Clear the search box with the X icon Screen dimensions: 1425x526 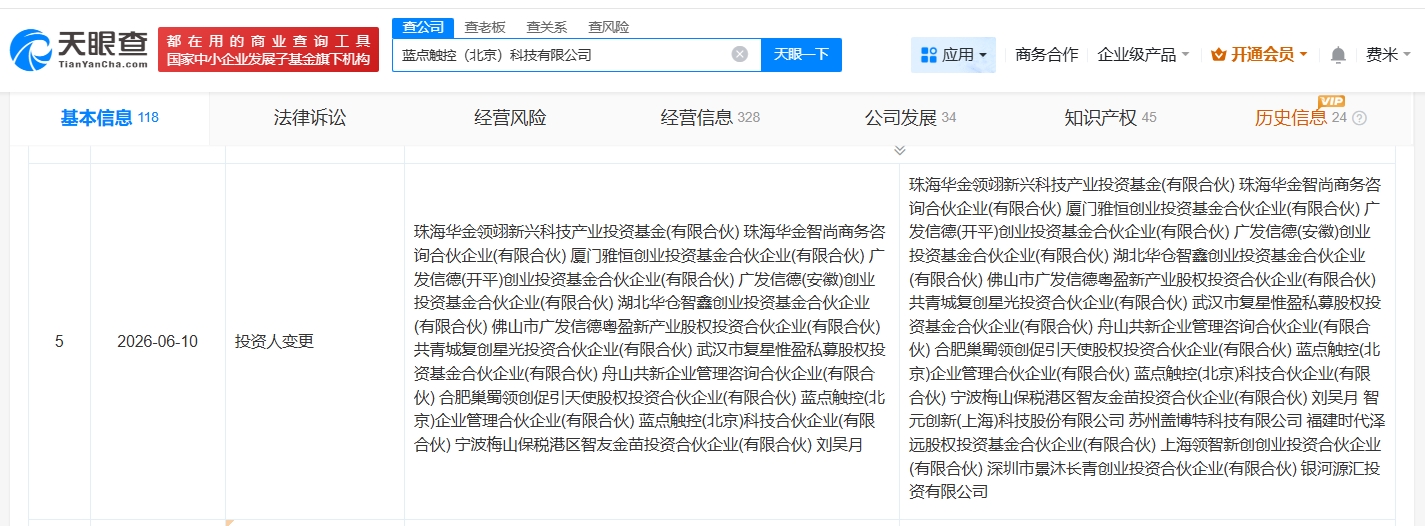point(740,54)
